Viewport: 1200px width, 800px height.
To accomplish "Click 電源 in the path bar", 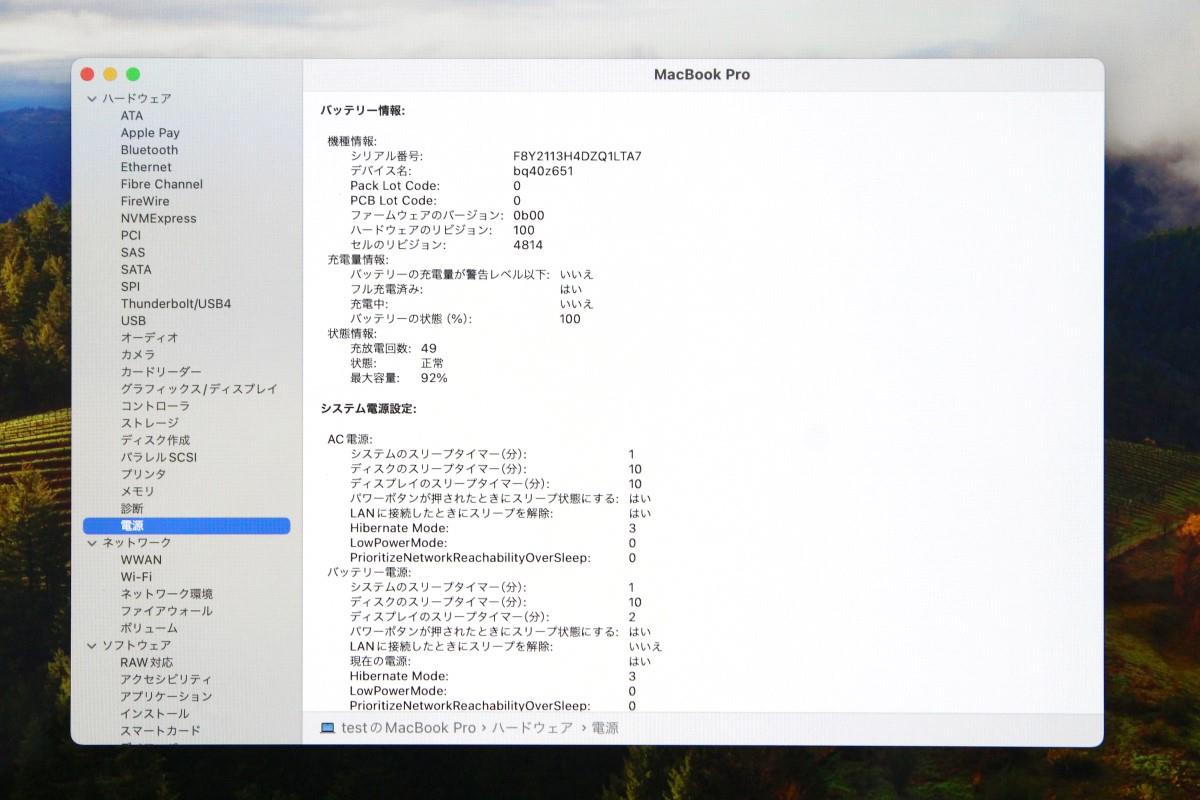I will (x=605, y=728).
